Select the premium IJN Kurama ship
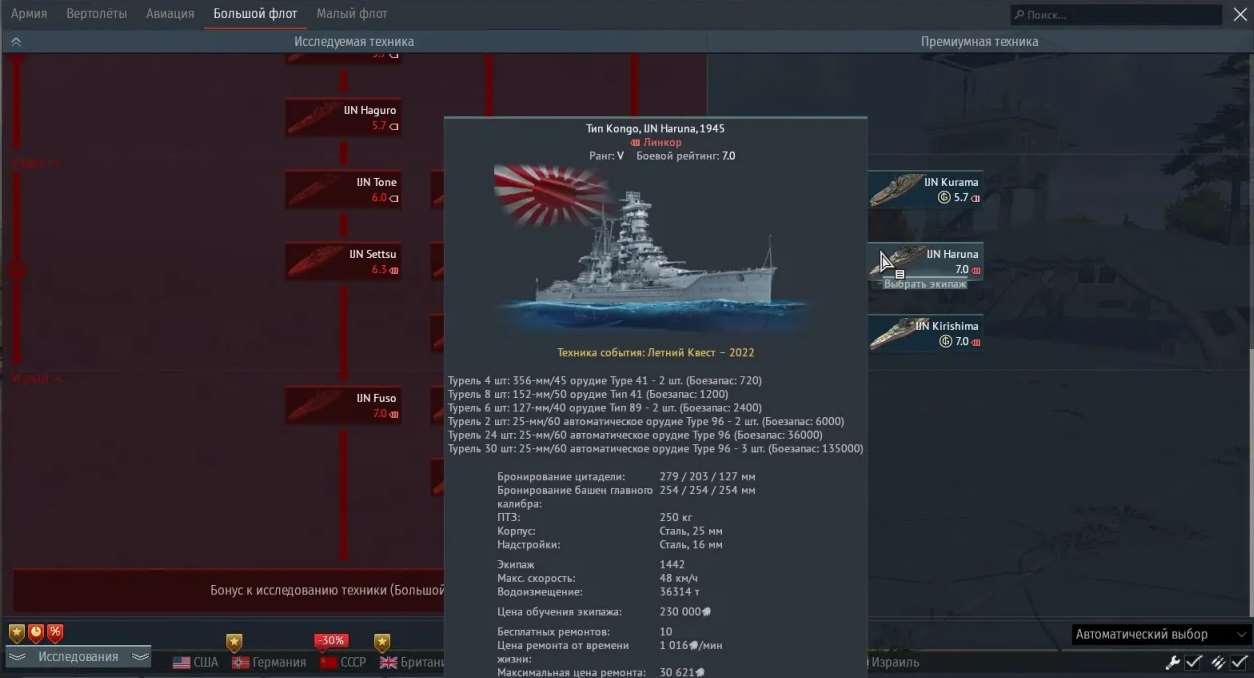Image resolution: width=1254 pixels, height=678 pixels. point(925,189)
